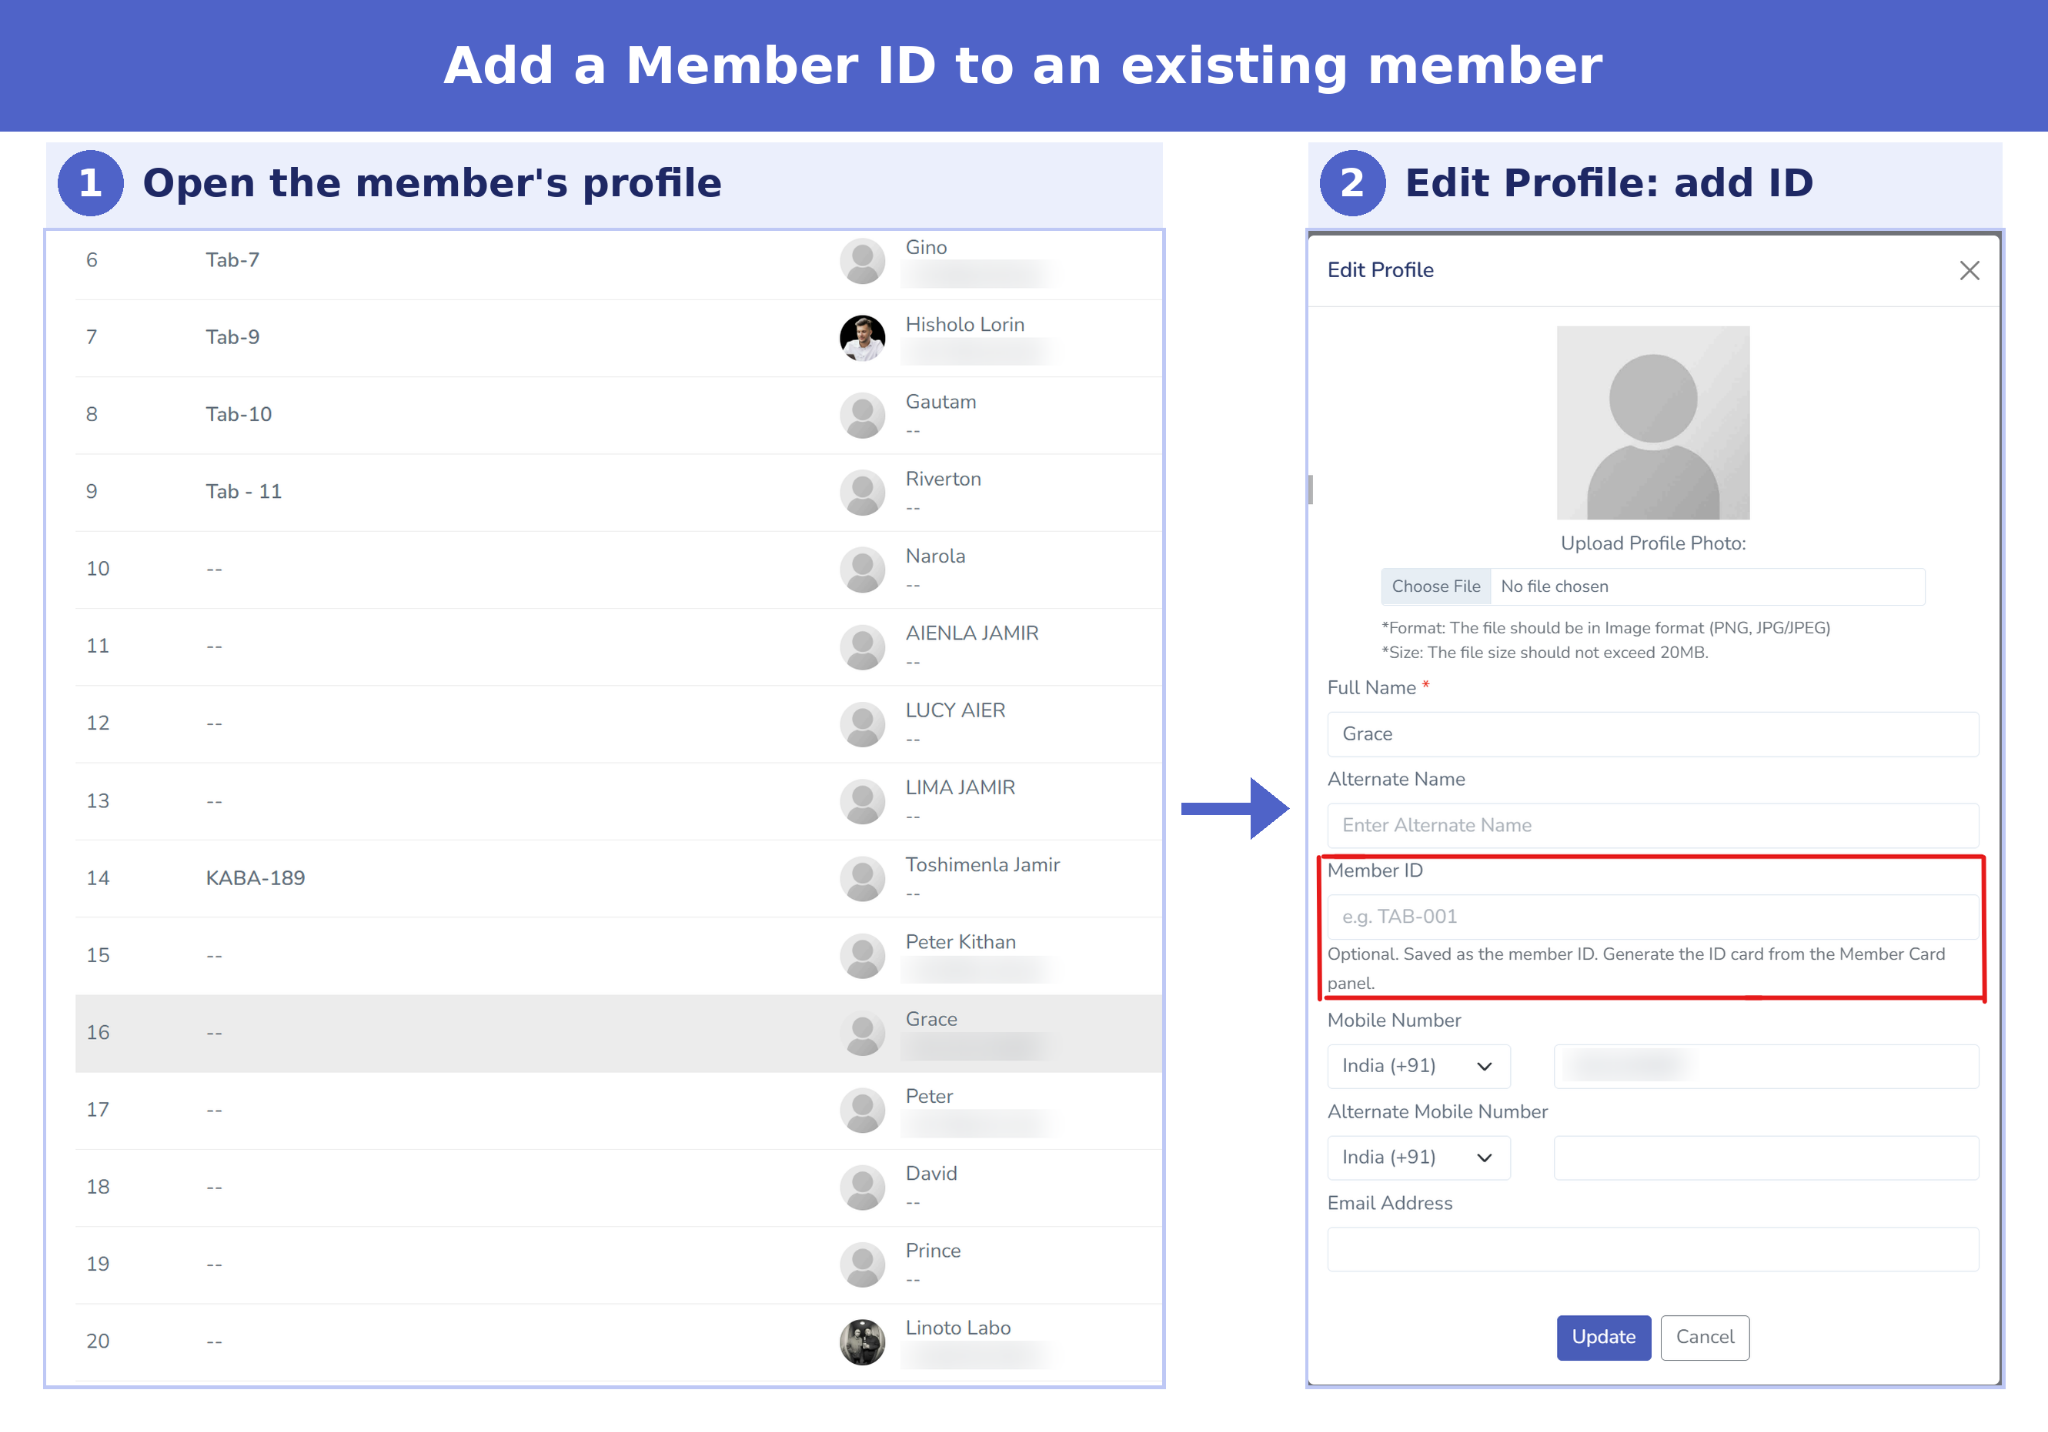Open Hisholo Lorin member name
2048x1432 pixels.
965,324
